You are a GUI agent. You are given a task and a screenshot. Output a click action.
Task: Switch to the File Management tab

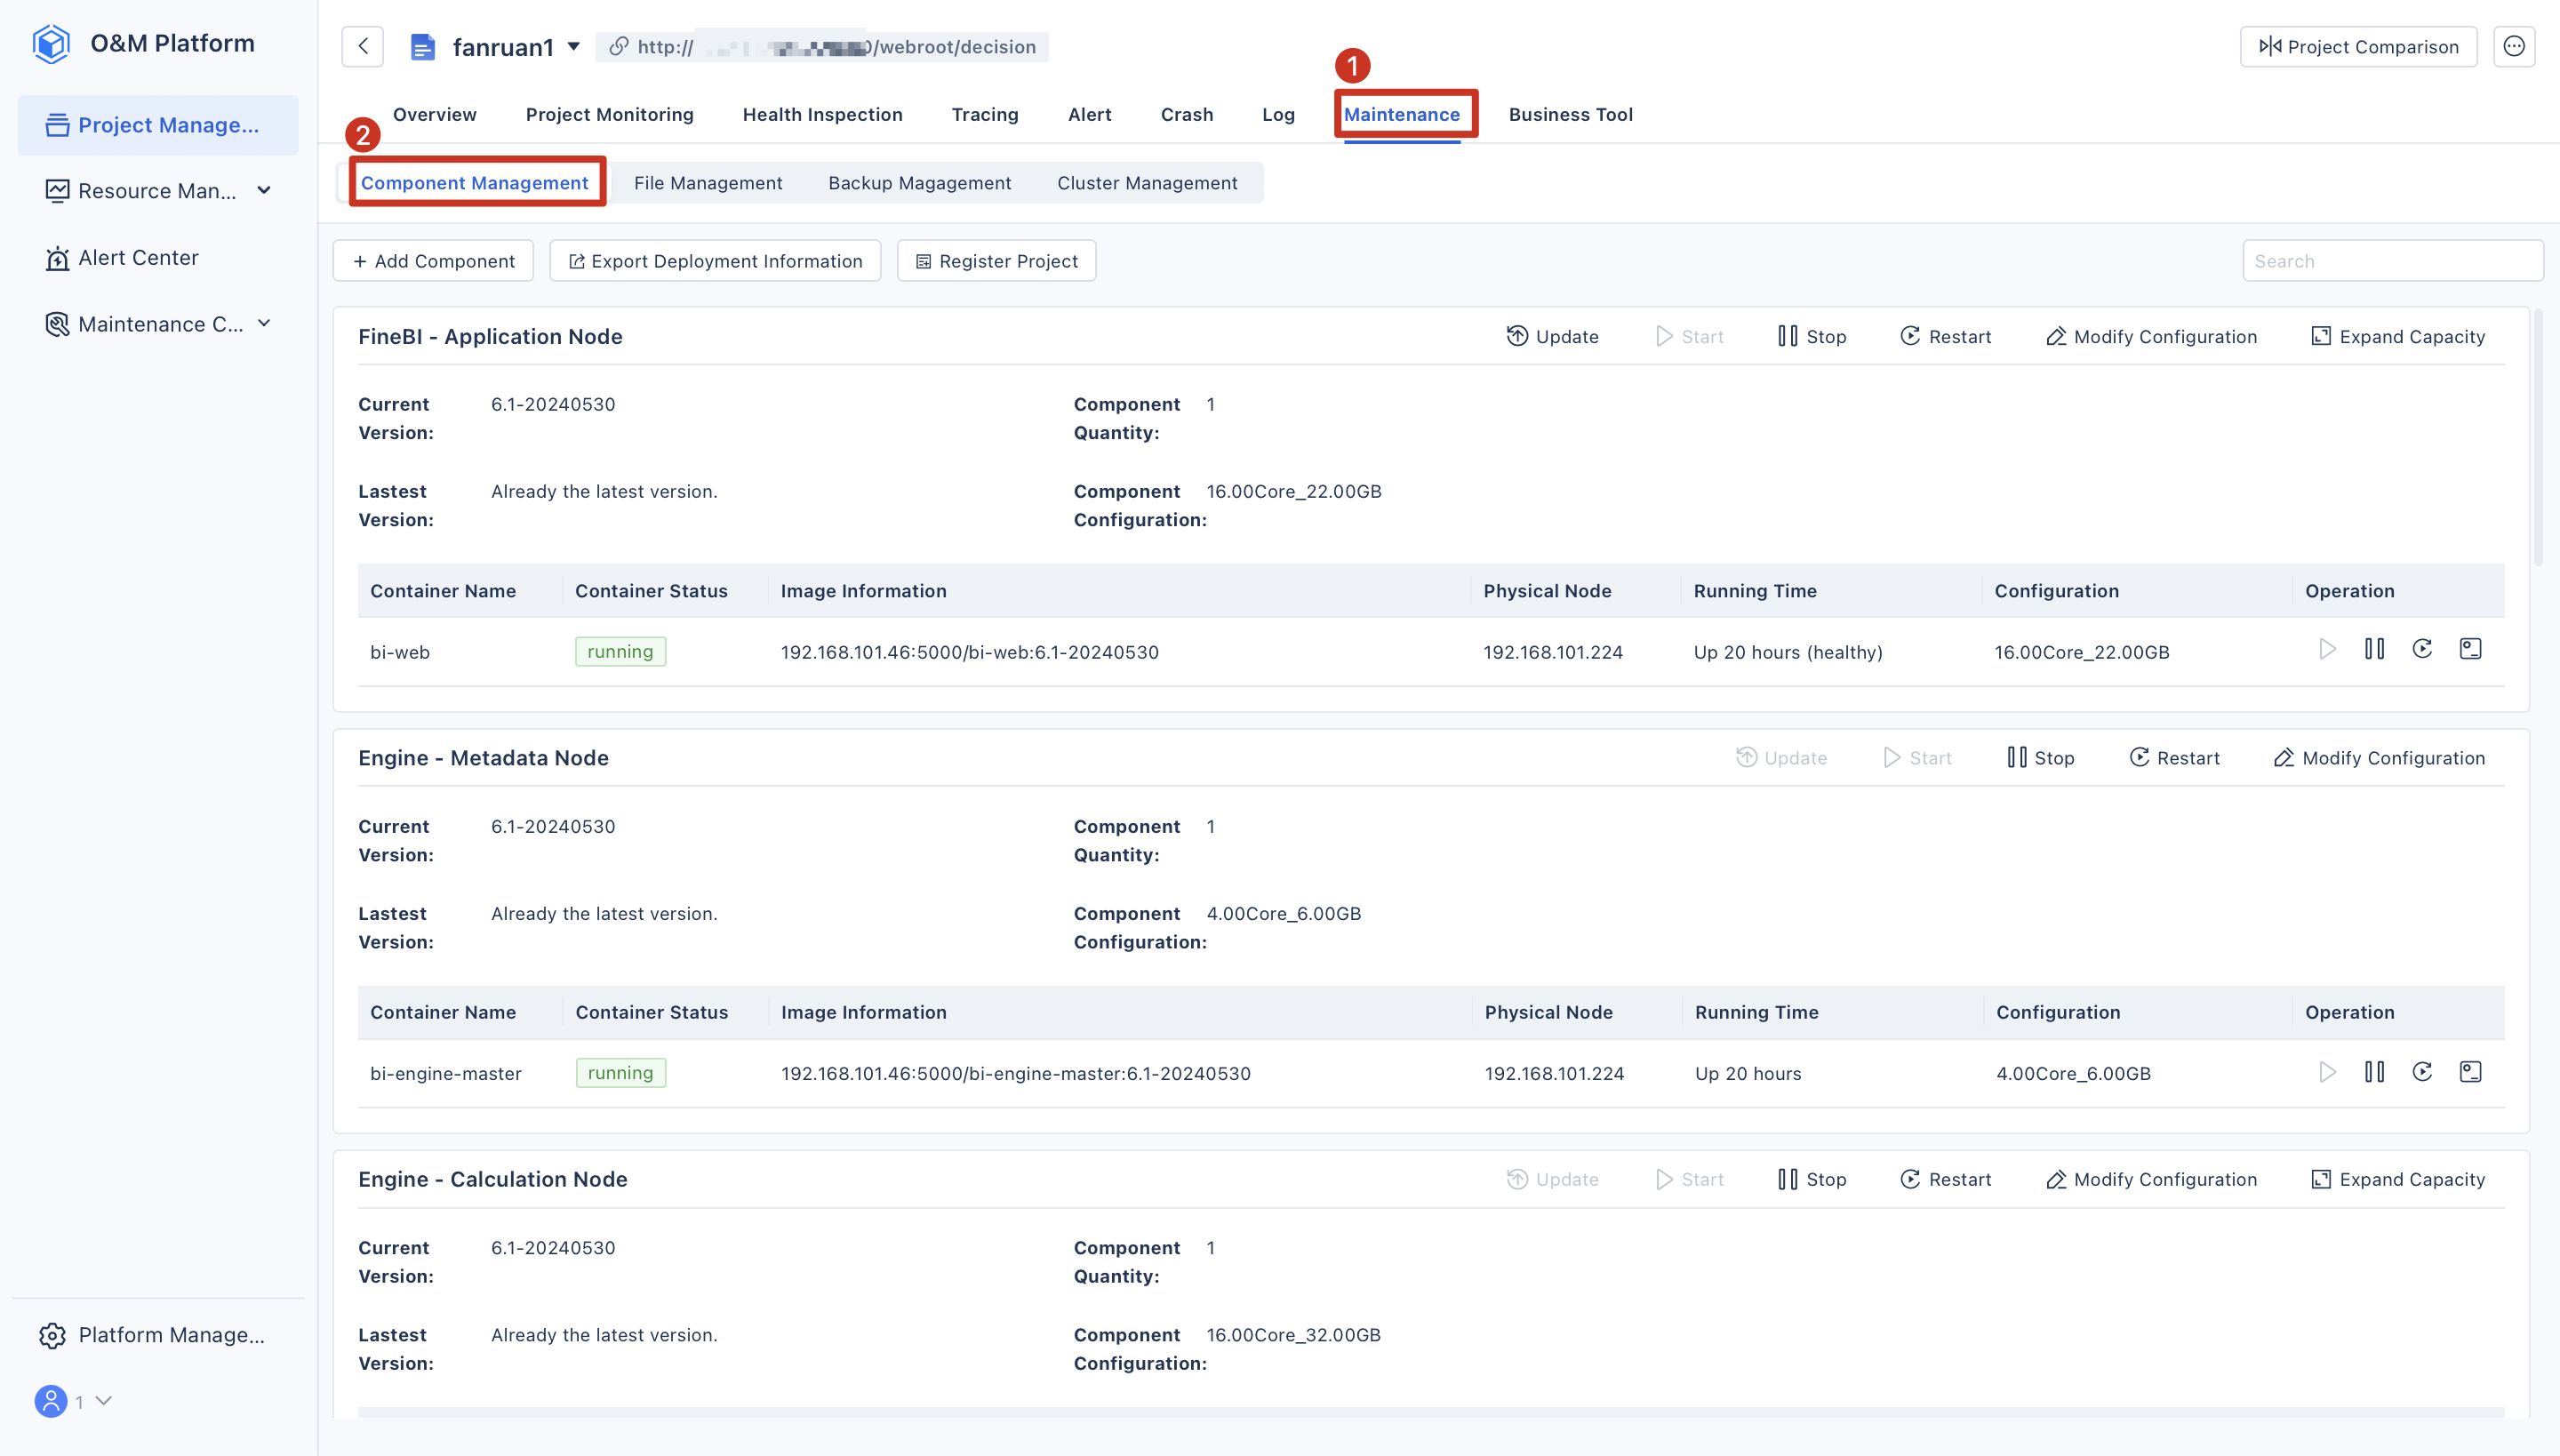tap(707, 182)
